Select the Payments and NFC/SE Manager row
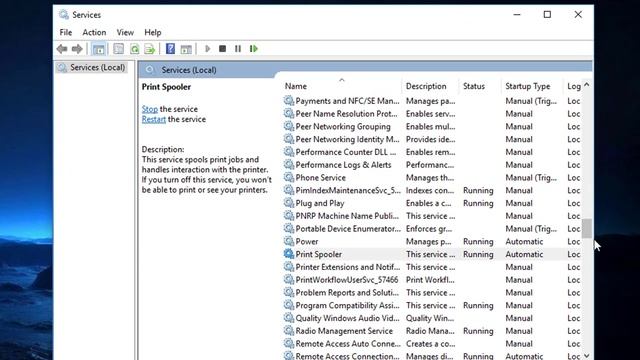 coord(432,101)
